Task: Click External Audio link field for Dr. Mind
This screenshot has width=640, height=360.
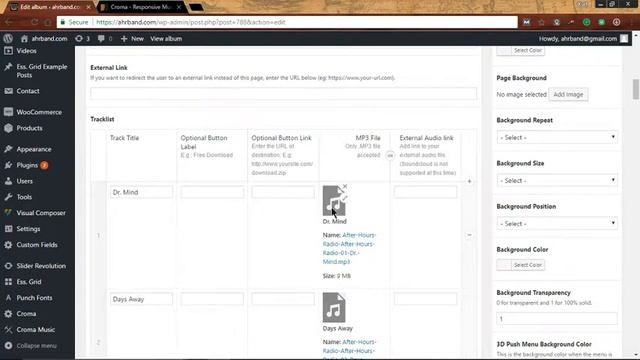Action: 425,192
